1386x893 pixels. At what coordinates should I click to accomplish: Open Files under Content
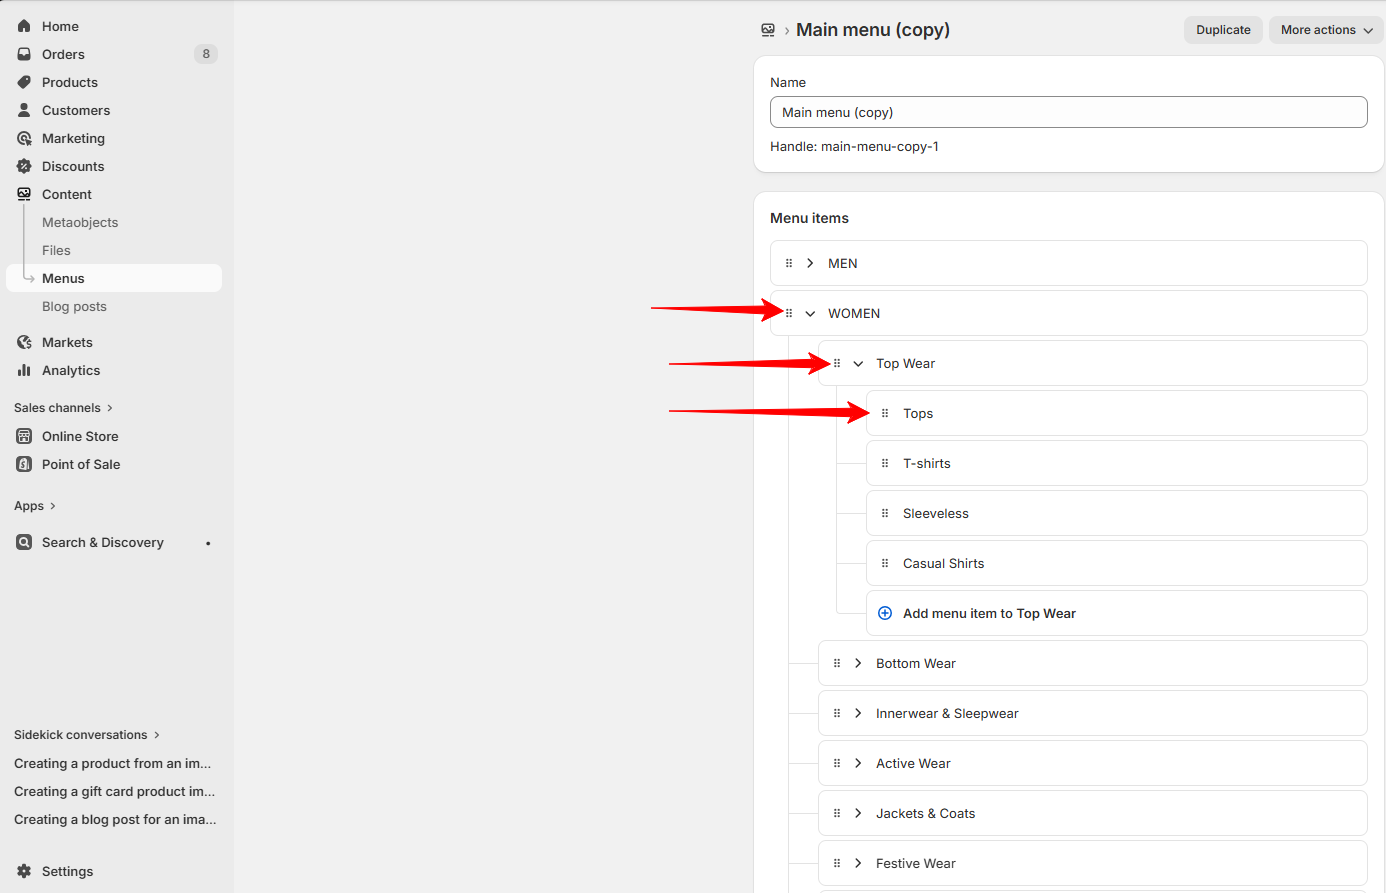tap(56, 250)
